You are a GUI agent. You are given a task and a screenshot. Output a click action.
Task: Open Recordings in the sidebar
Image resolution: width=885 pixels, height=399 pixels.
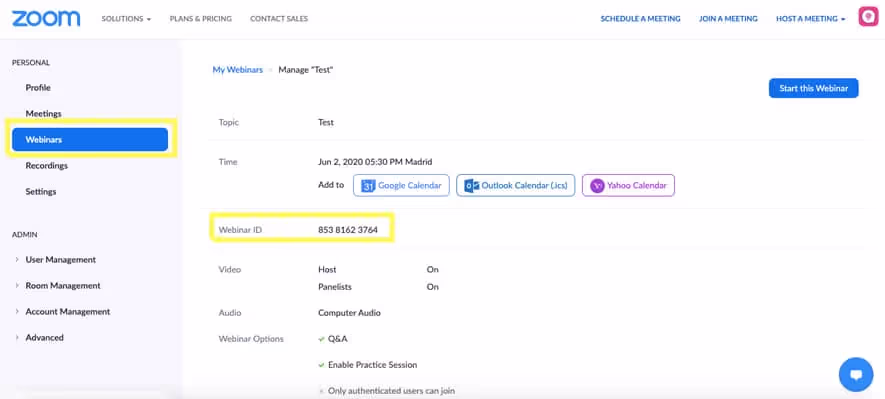click(x=46, y=165)
